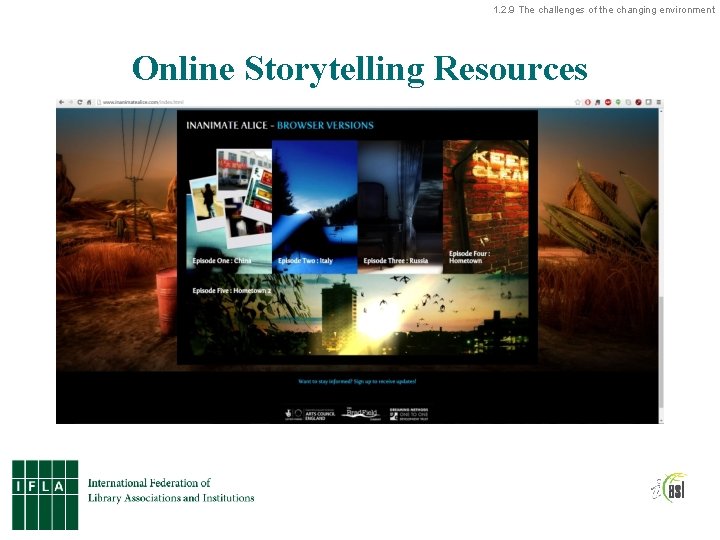
Task: Click the BradField Company logo
Action: (x=363, y=414)
